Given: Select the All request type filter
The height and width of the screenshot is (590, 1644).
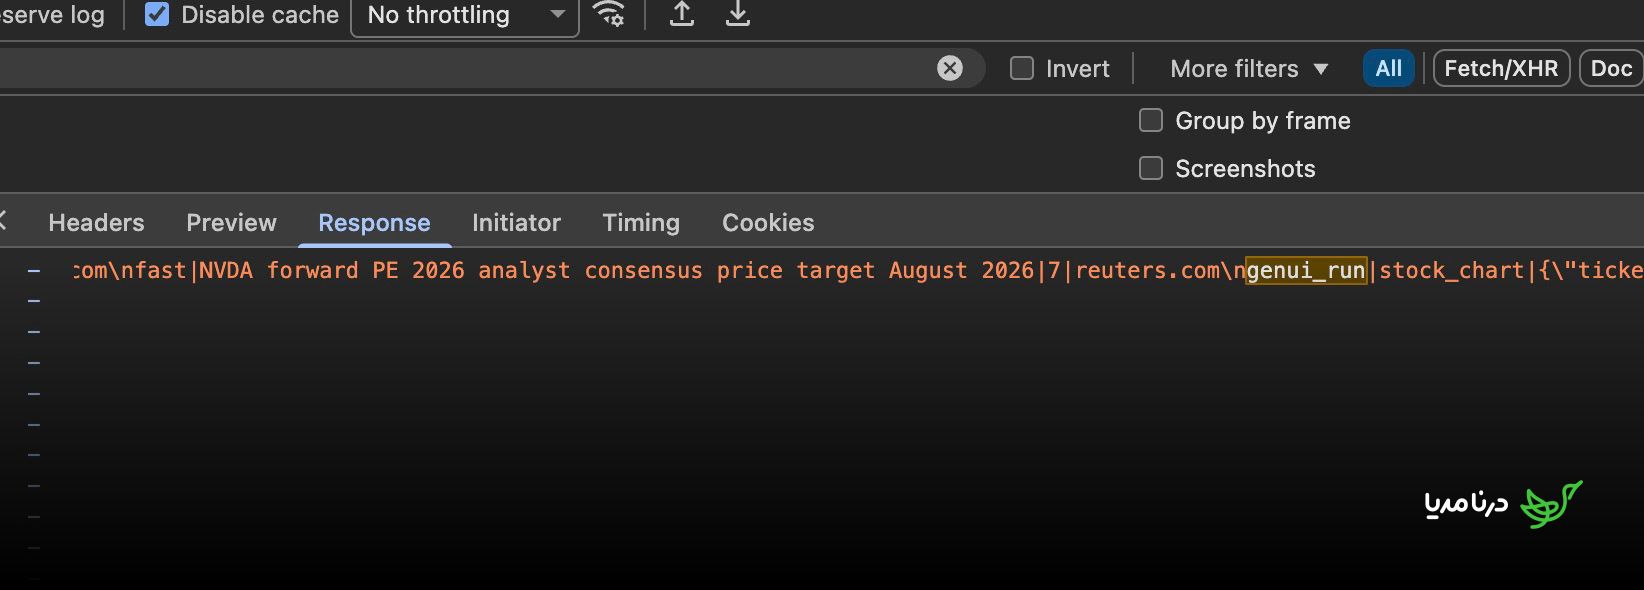Looking at the screenshot, I should pos(1388,68).
